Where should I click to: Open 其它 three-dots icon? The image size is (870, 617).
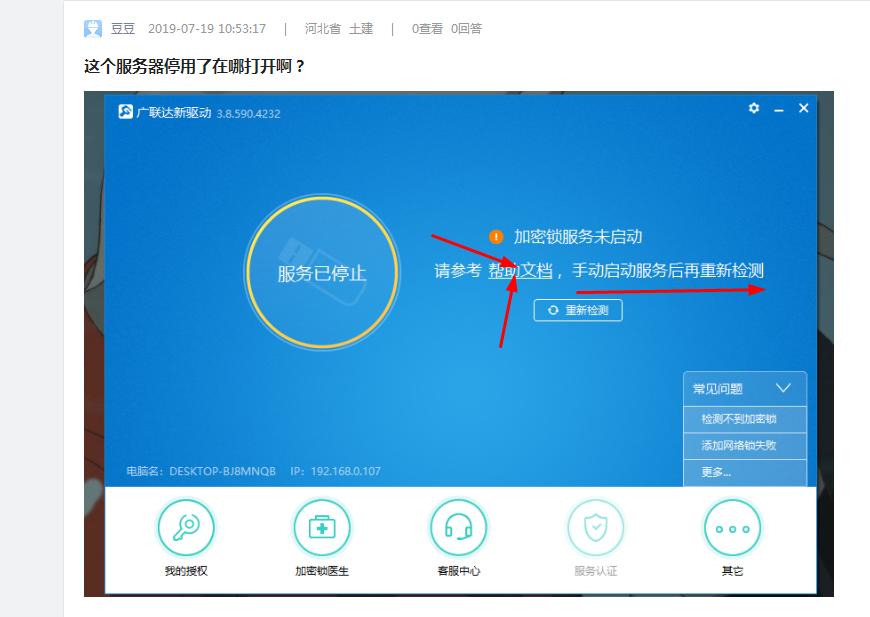[x=732, y=528]
